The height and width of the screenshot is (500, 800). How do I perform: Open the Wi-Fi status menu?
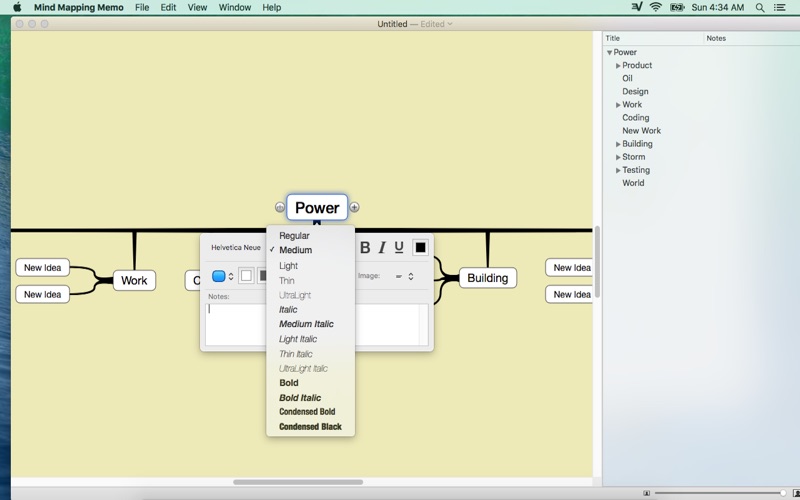point(656,7)
